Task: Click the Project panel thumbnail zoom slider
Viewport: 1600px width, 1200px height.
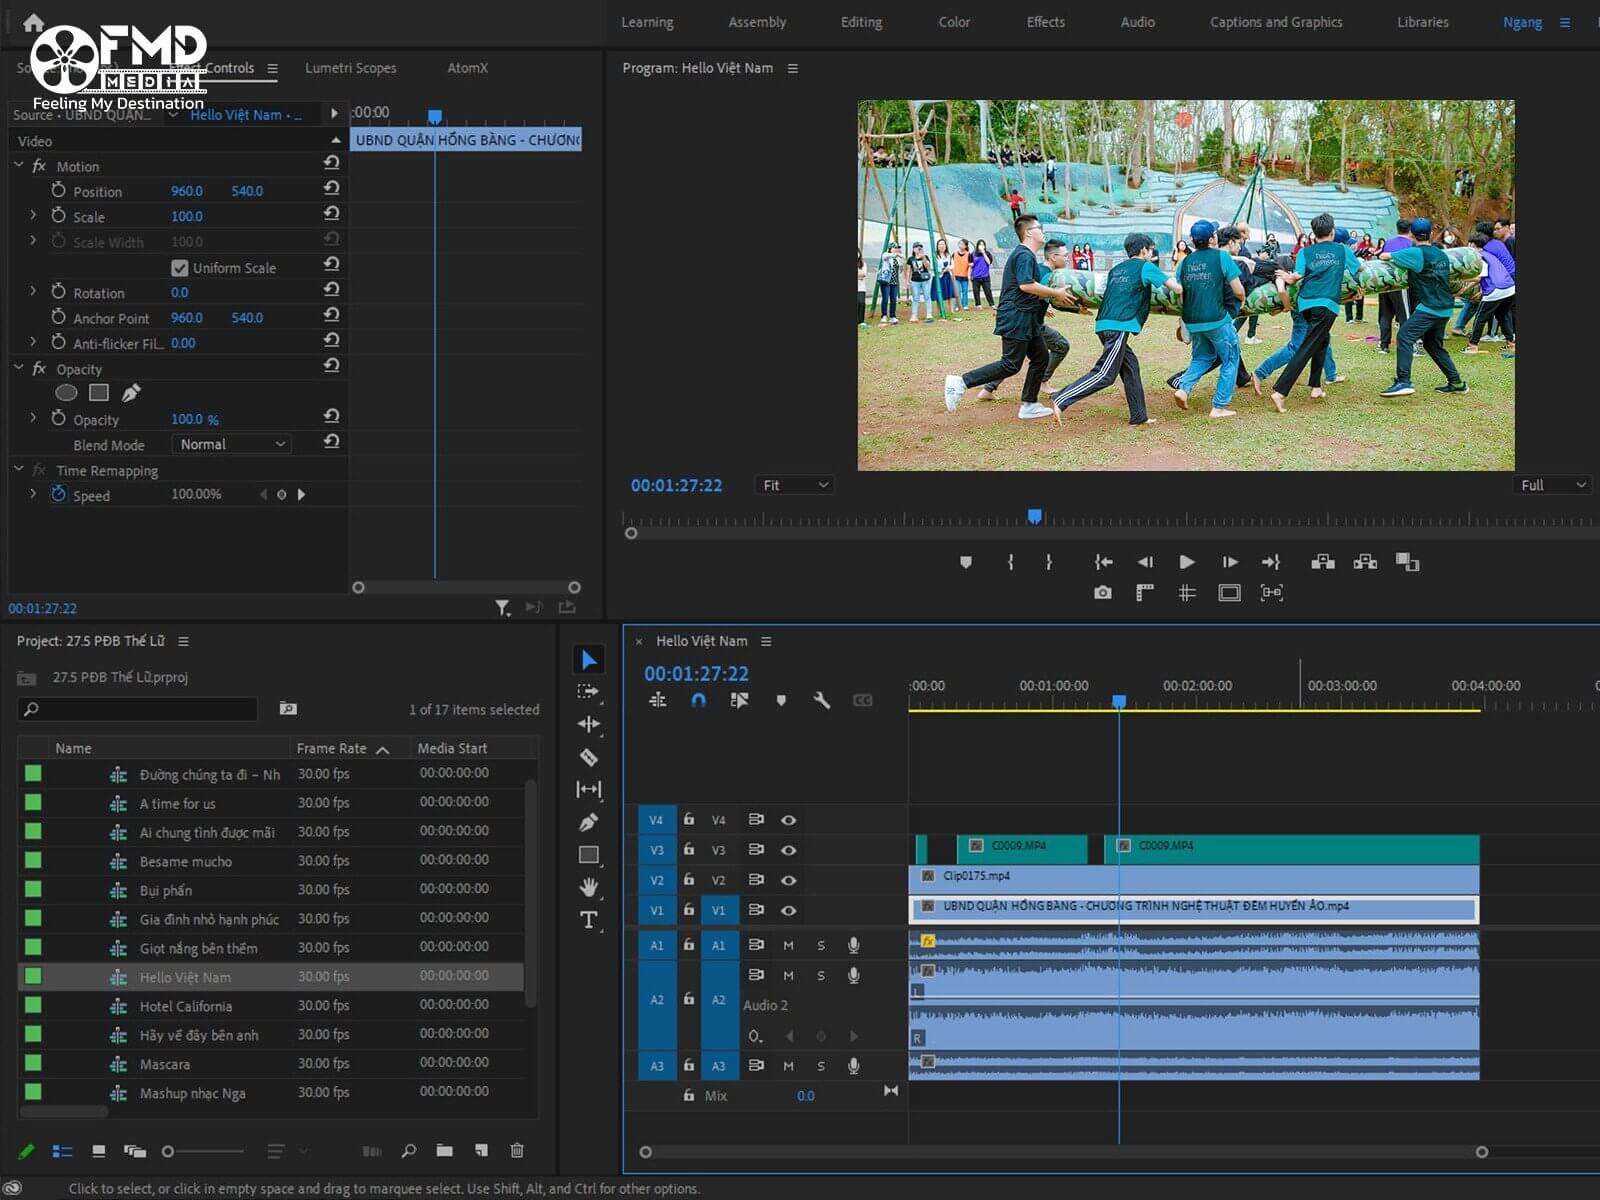Action: point(169,1151)
